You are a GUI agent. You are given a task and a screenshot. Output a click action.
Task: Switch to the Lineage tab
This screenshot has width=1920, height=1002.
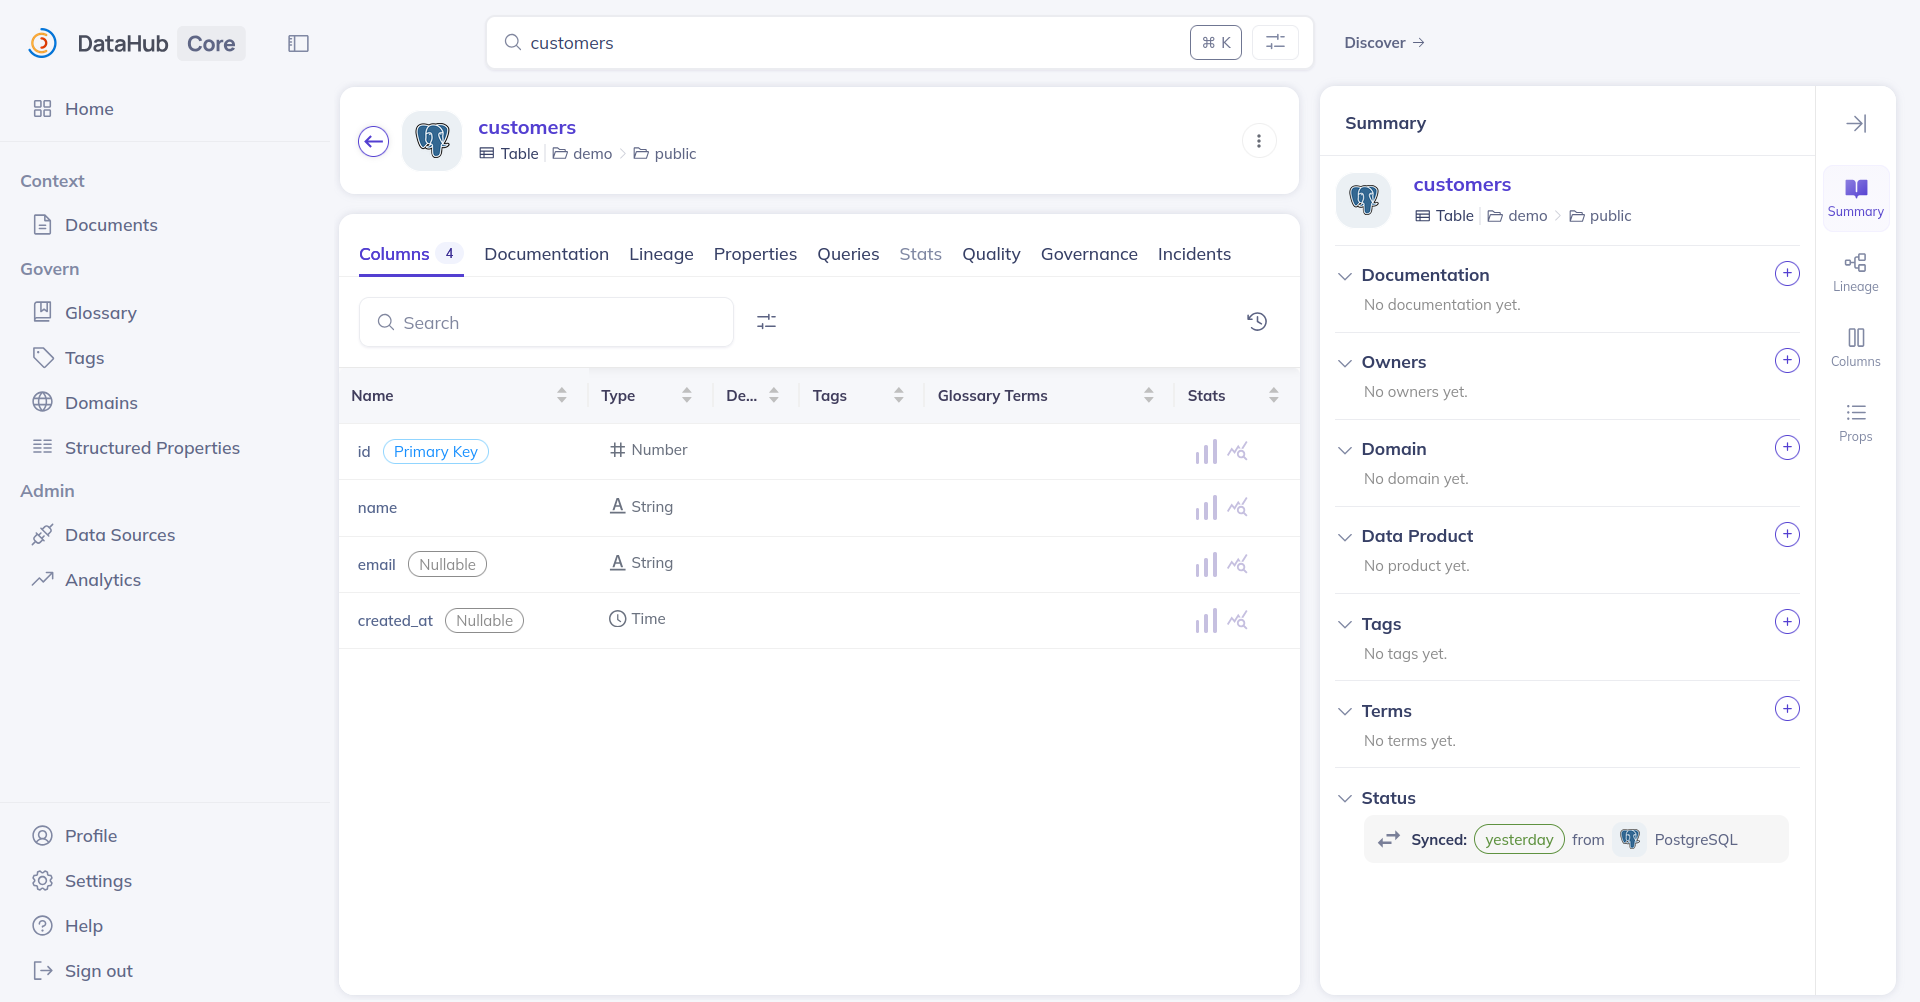661,254
